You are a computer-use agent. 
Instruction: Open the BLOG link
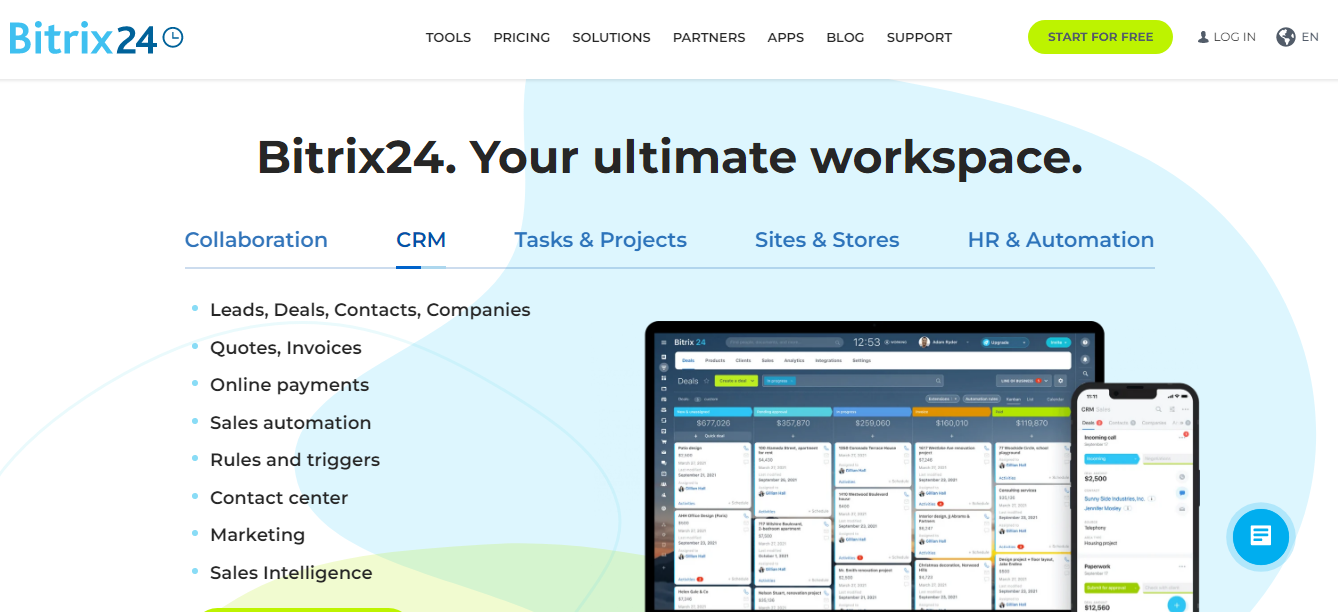[x=845, y=38]
